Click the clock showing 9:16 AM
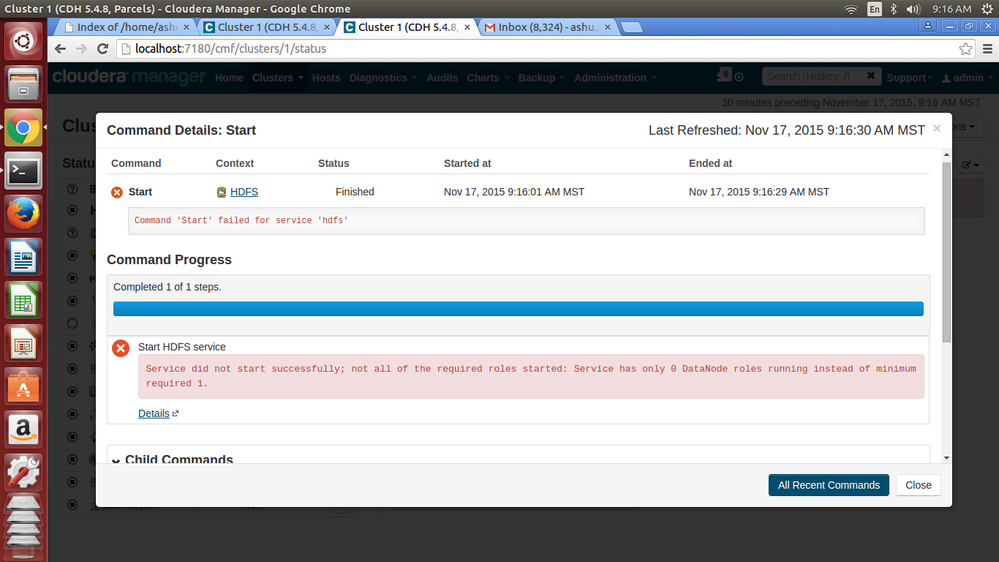The height and width of the screenshot is (562, 999). pos(951,9)
